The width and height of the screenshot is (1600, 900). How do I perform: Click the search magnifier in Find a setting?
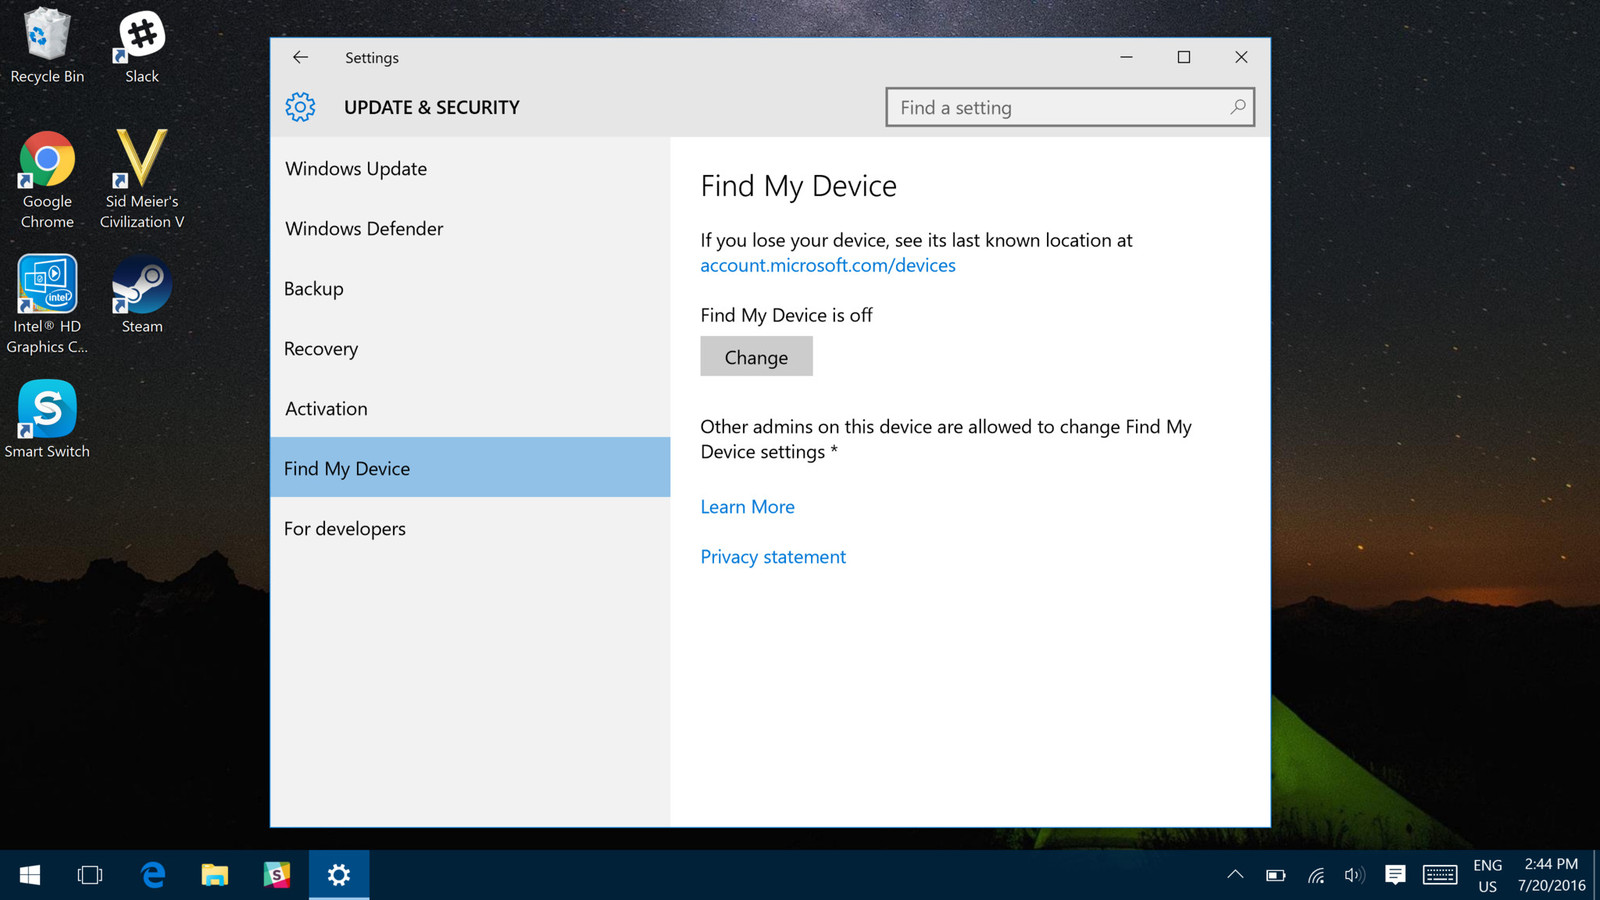(1238, 107)
